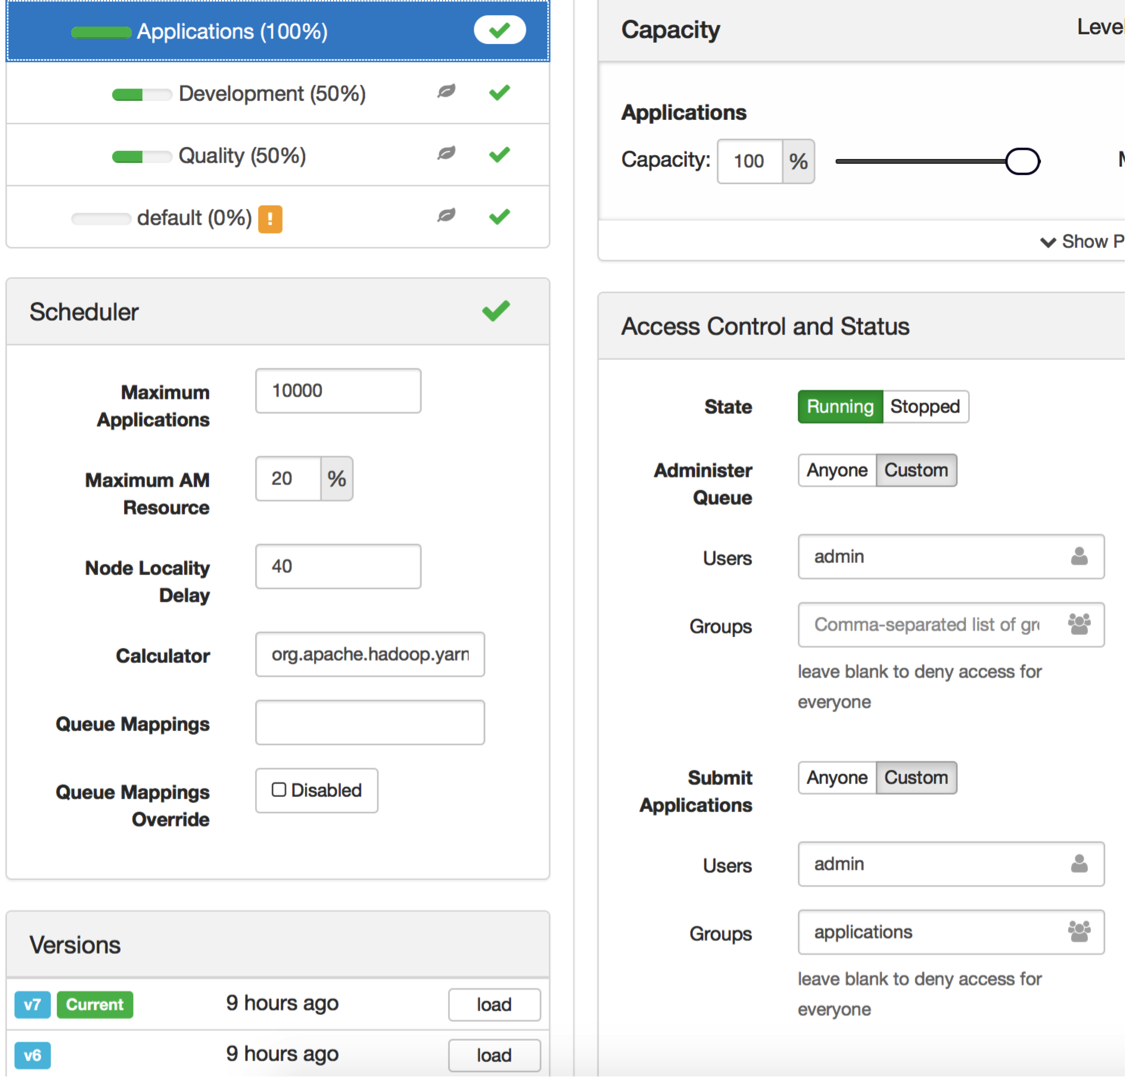Click user icon in Administer Queue Users field

coord(1079,556)
